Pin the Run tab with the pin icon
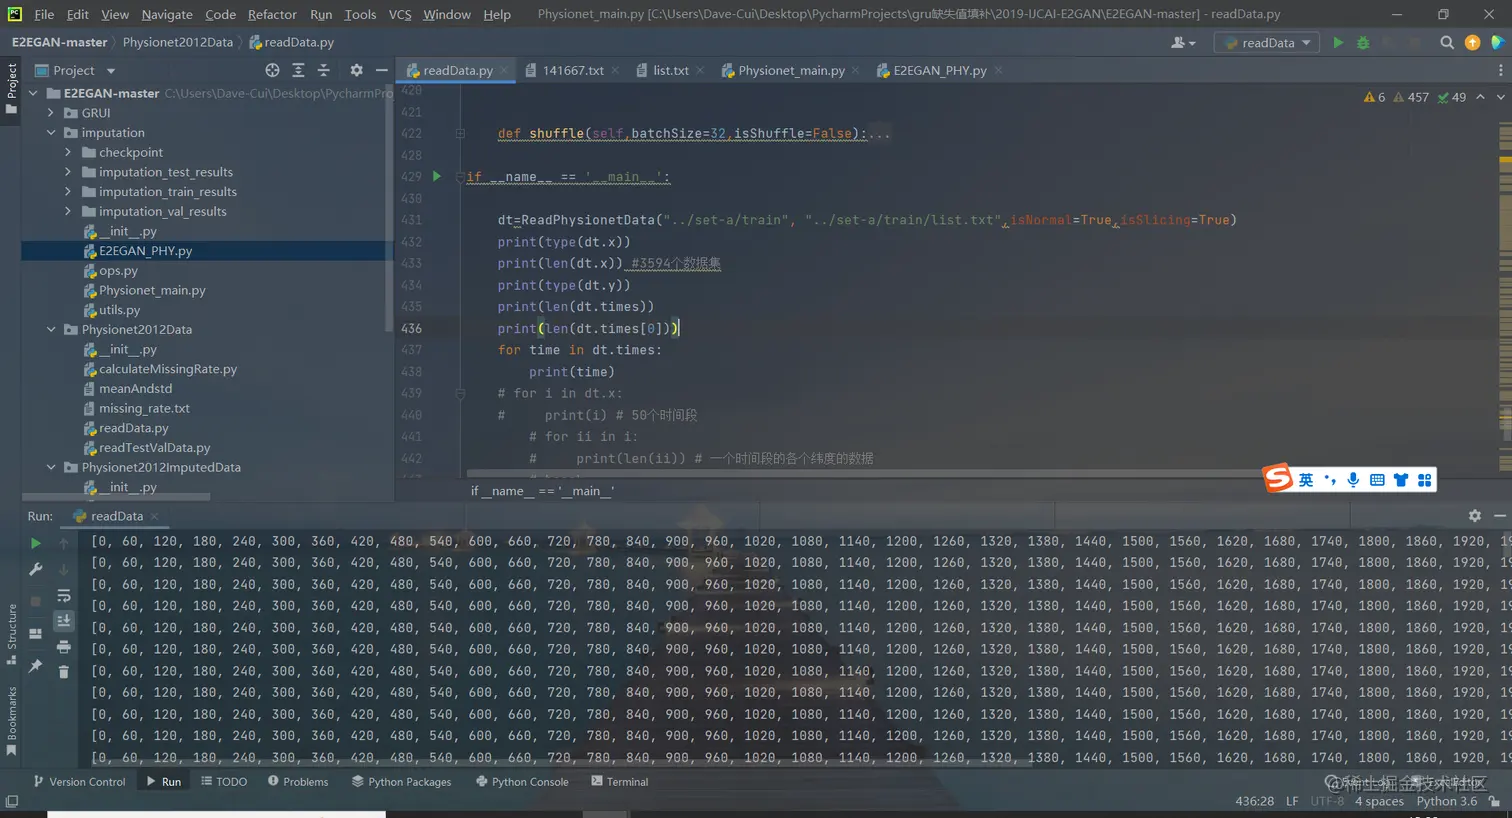This screenshot has width=1512, height=818. point(35,666)
